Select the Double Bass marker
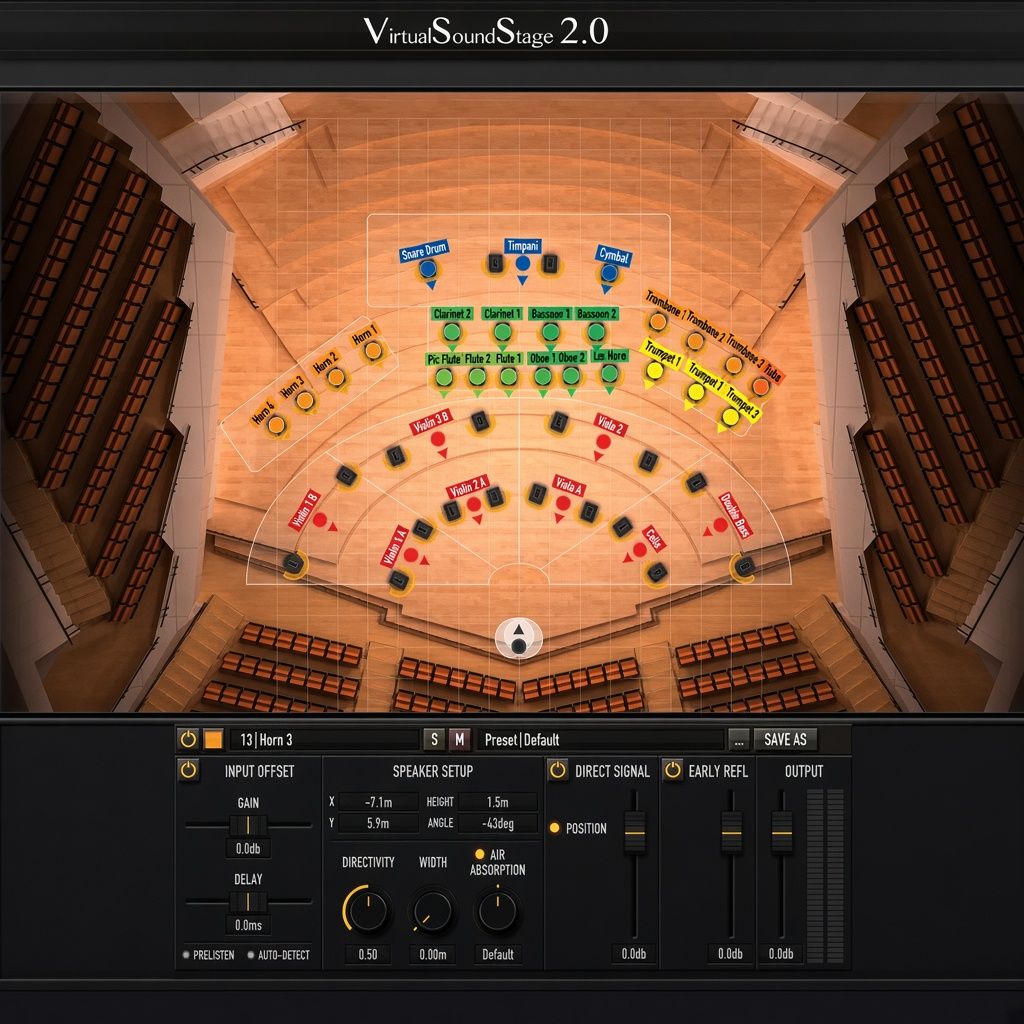Viewport: 1024px width, 1024px height. (x=720, y=524)
